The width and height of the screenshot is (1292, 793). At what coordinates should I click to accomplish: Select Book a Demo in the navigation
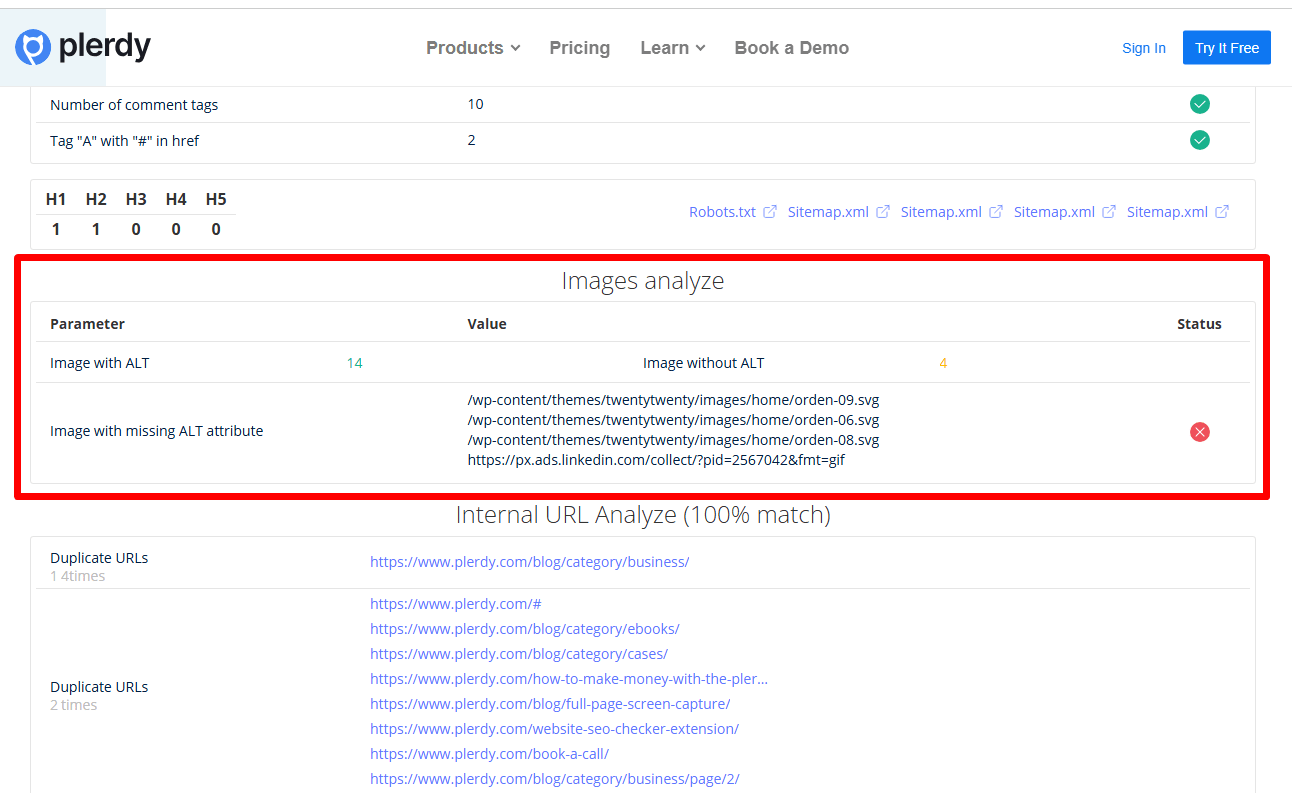tap(791, 47)
